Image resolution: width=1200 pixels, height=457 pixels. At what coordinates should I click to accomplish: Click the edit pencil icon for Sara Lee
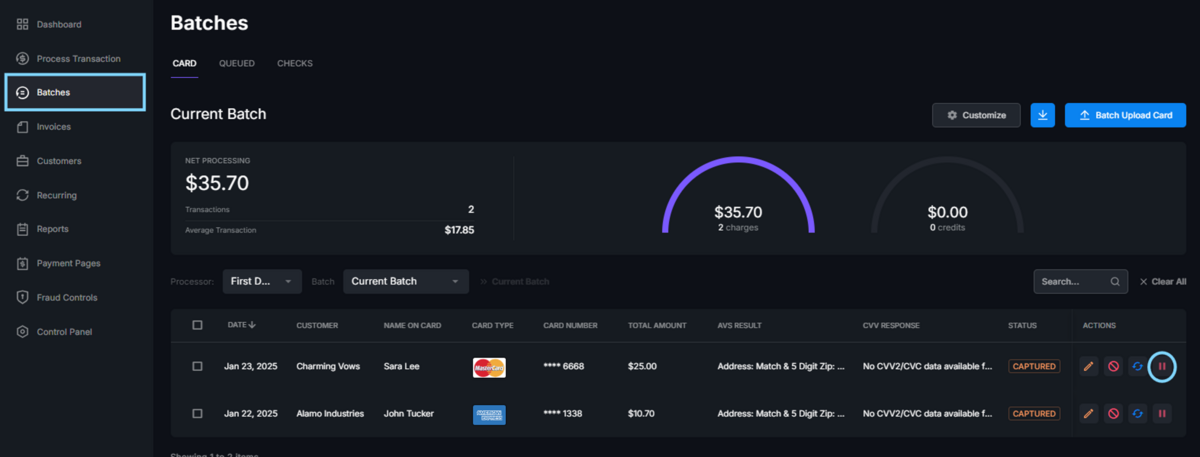click(x=1089, y=367)
